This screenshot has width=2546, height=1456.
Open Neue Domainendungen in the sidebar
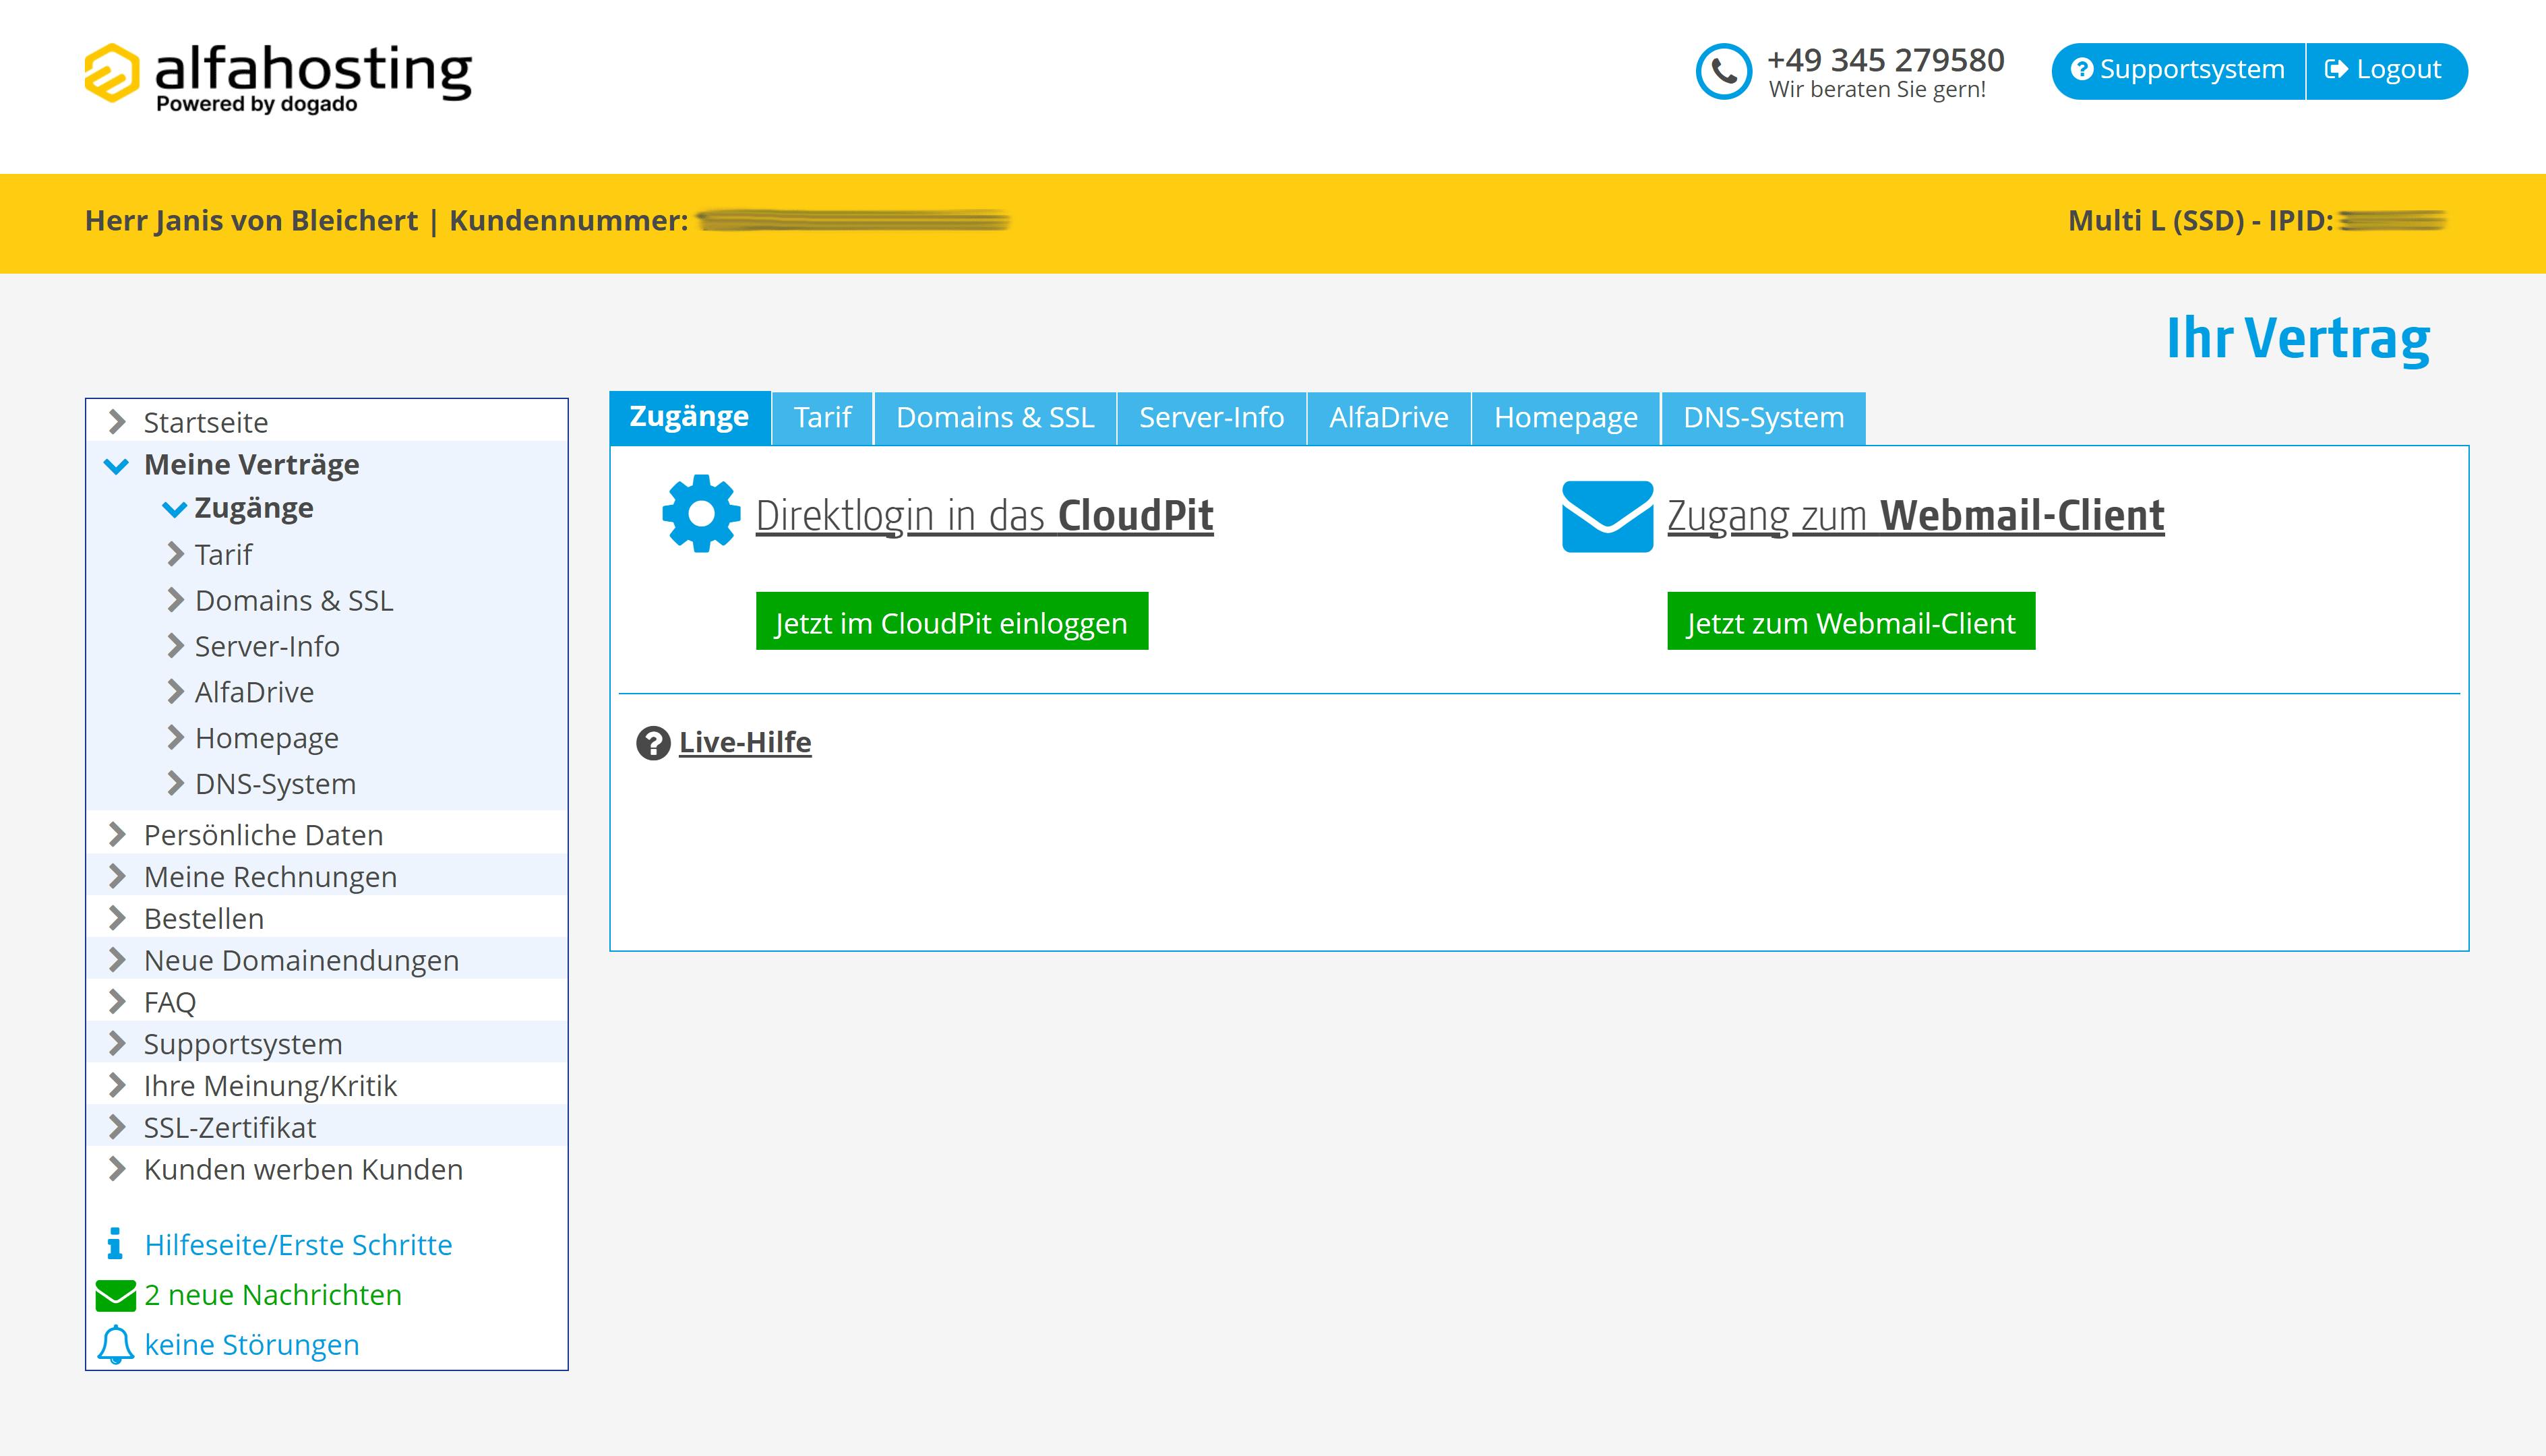(x=301, y=960)
